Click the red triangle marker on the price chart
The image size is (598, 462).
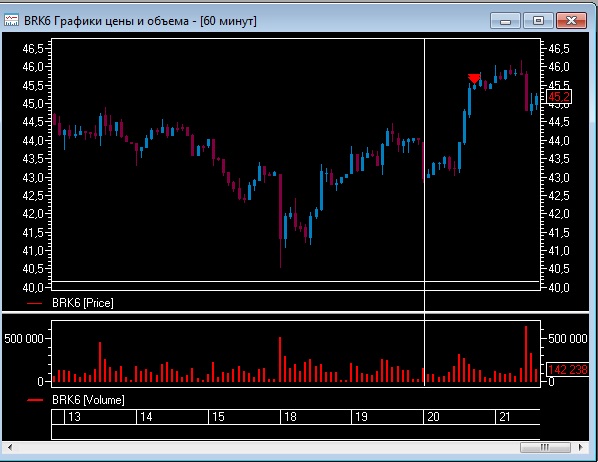(474, 78)
